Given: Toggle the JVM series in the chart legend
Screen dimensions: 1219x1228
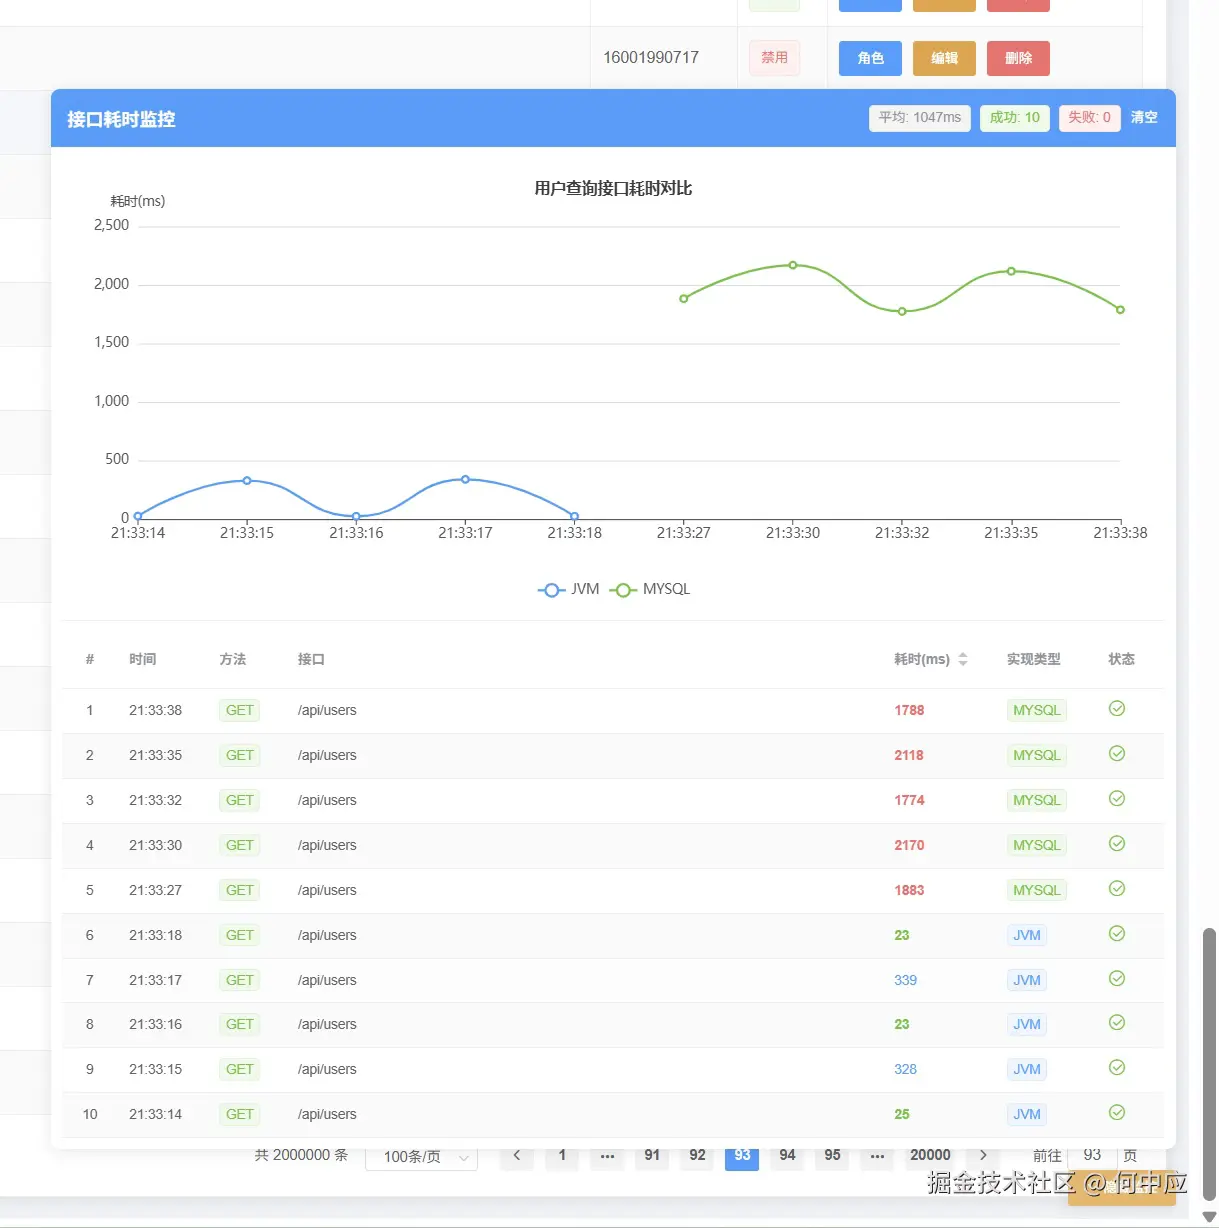Looking at the screenshot, I should click(569, 589).
